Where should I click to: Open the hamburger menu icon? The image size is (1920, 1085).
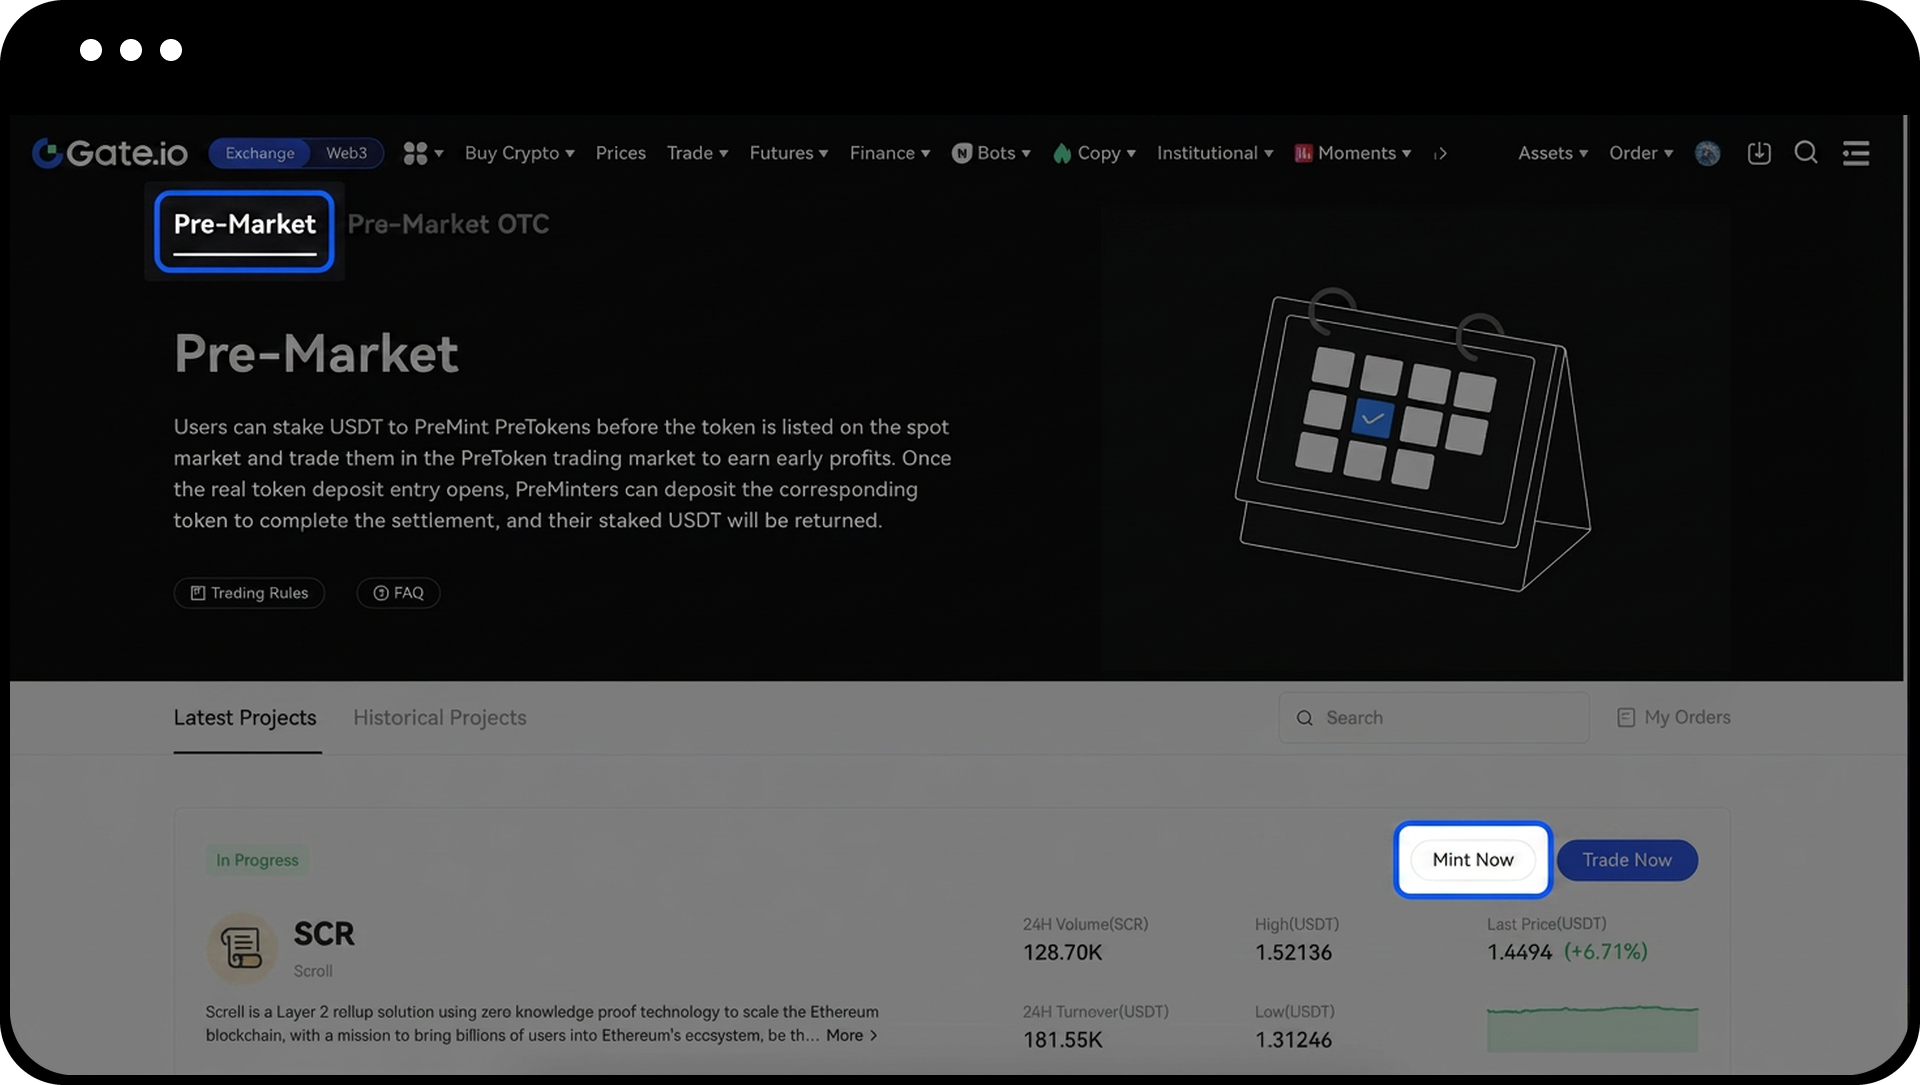point(1855,153)
